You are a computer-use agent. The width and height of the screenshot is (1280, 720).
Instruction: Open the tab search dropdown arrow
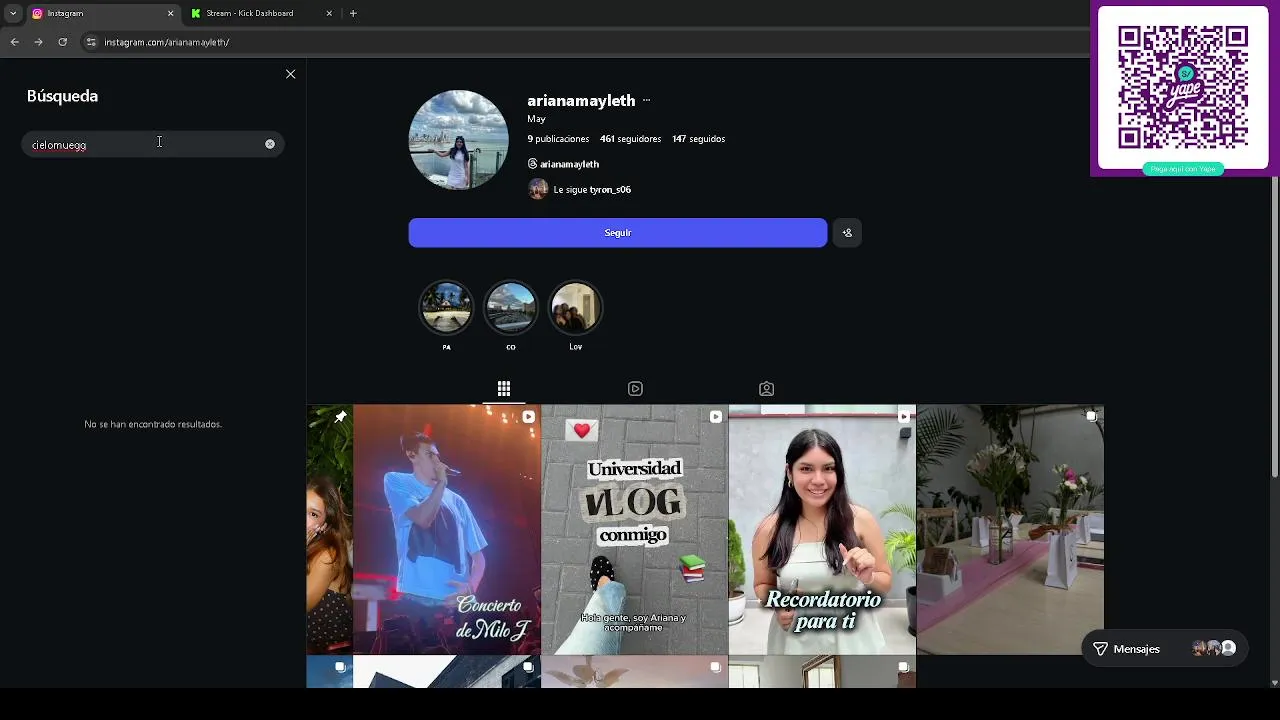13,13
